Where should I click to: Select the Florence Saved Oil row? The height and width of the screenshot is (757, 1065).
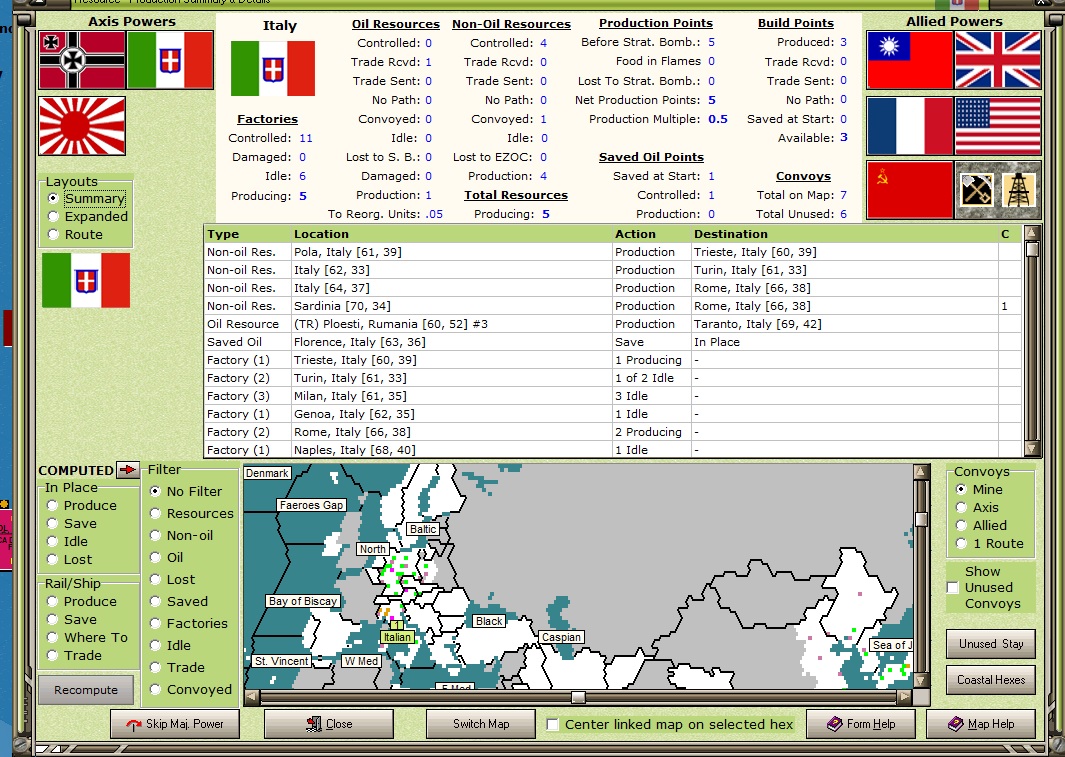tap(612, 342)
